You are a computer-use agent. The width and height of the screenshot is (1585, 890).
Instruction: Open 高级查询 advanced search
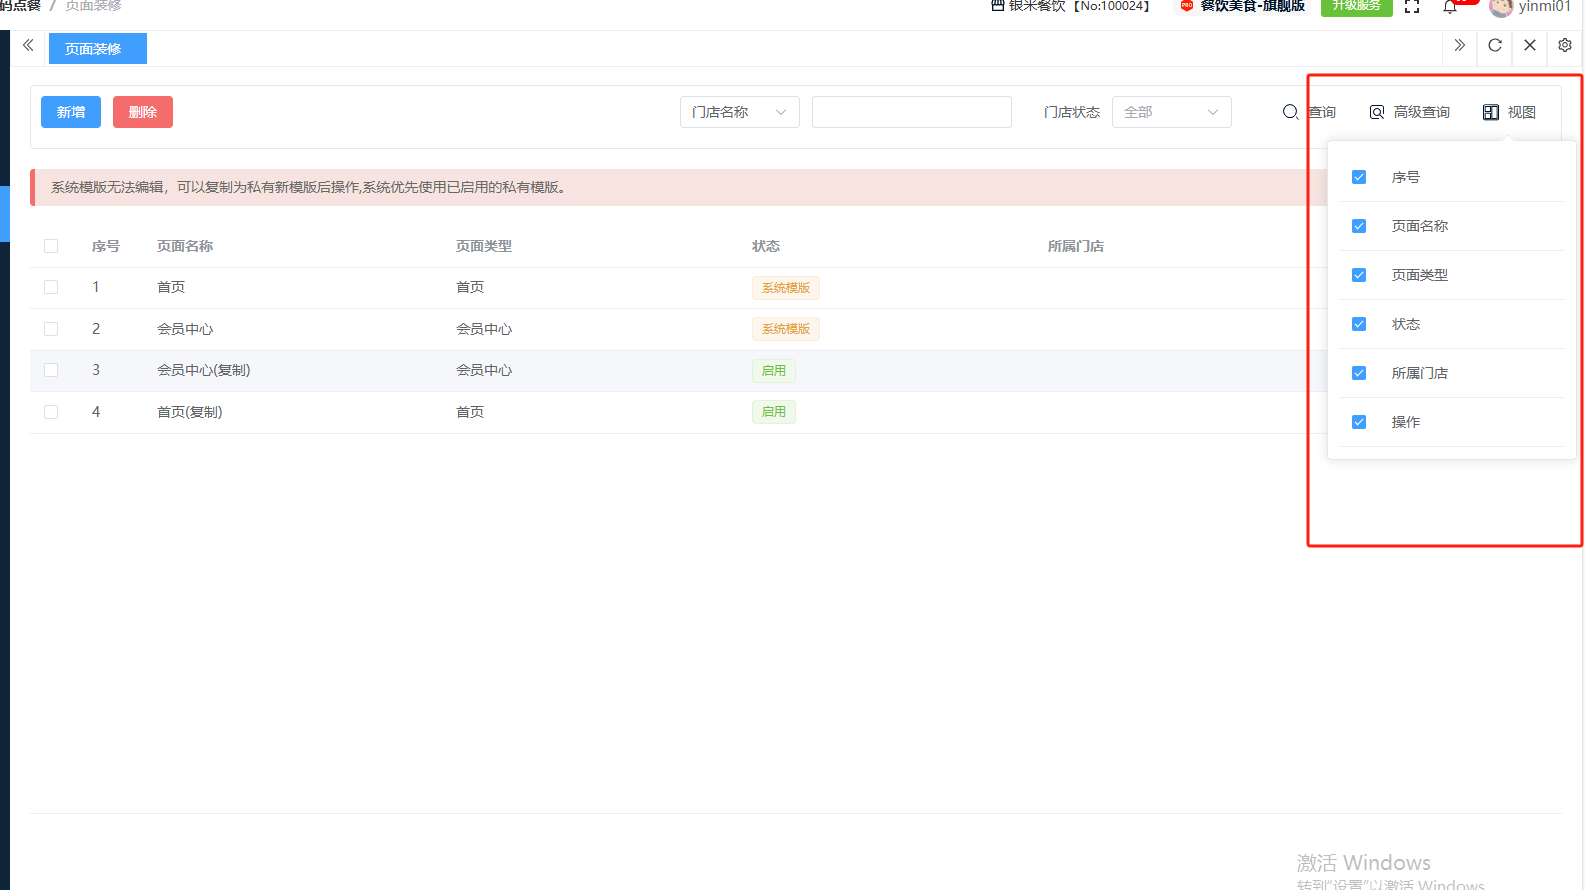(x=1410, y=112)
